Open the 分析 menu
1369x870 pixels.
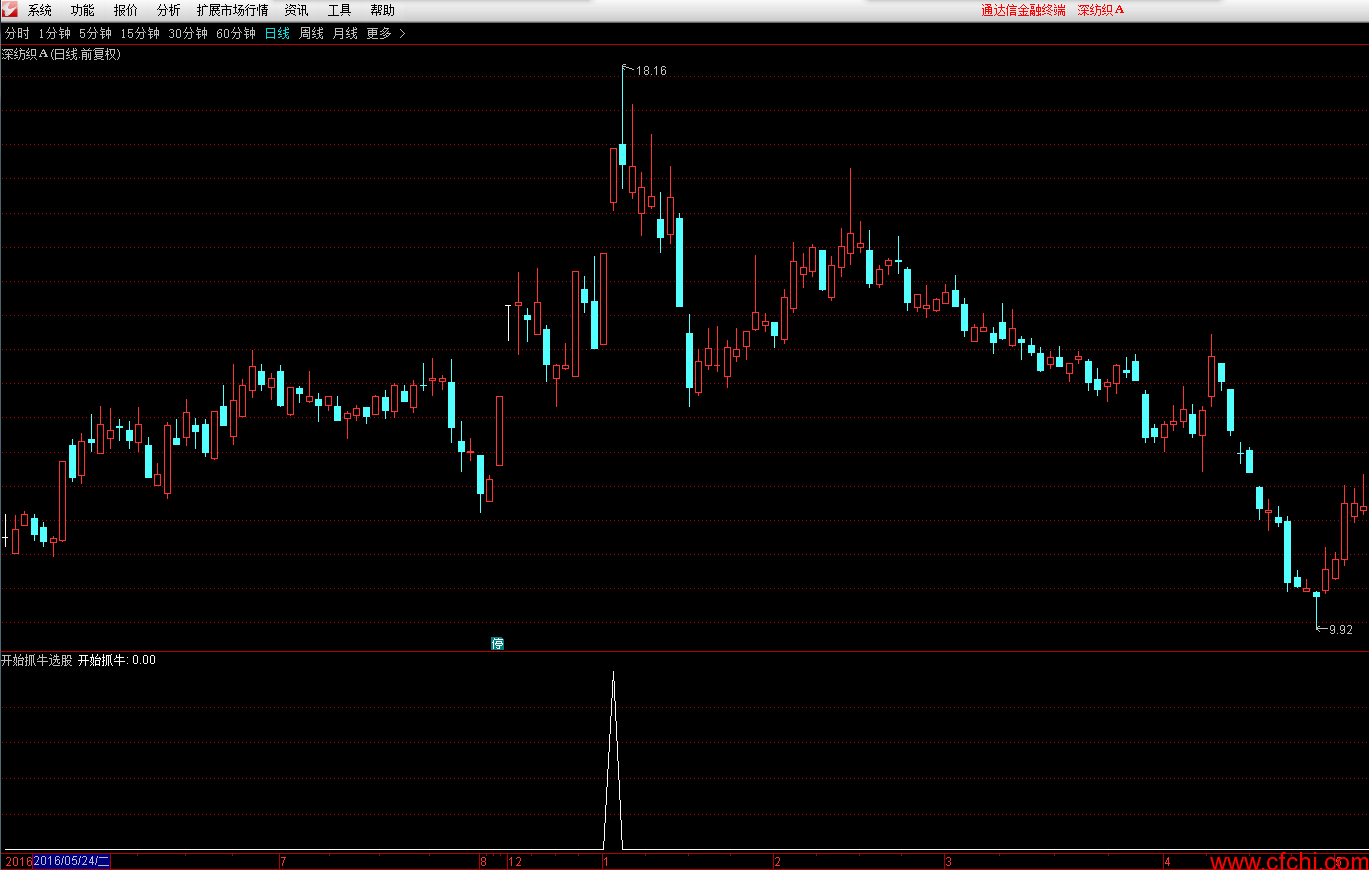(169, 11)
